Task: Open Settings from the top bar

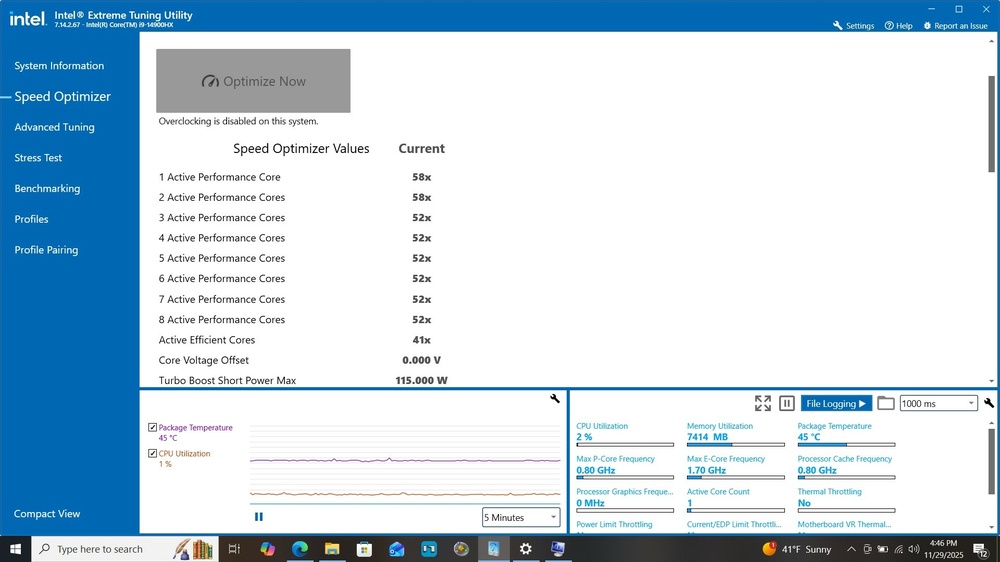Action: [x=853, y=26]
